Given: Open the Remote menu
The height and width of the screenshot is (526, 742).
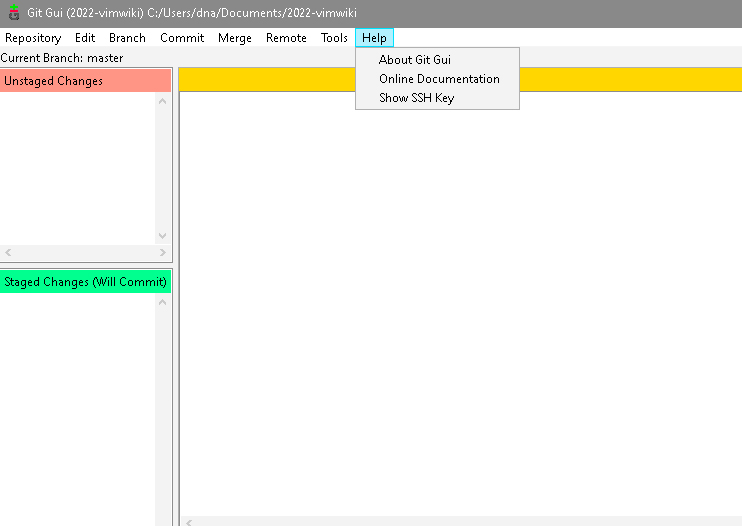Looking at the screenshot, I should 286,38.
